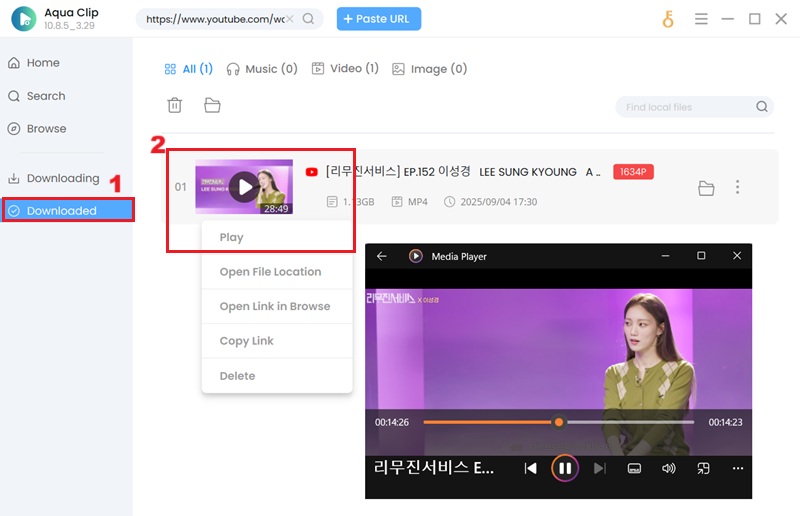Click the Paste URL button
The width and height of the screenshot is (800, 516).
[379, 19]
